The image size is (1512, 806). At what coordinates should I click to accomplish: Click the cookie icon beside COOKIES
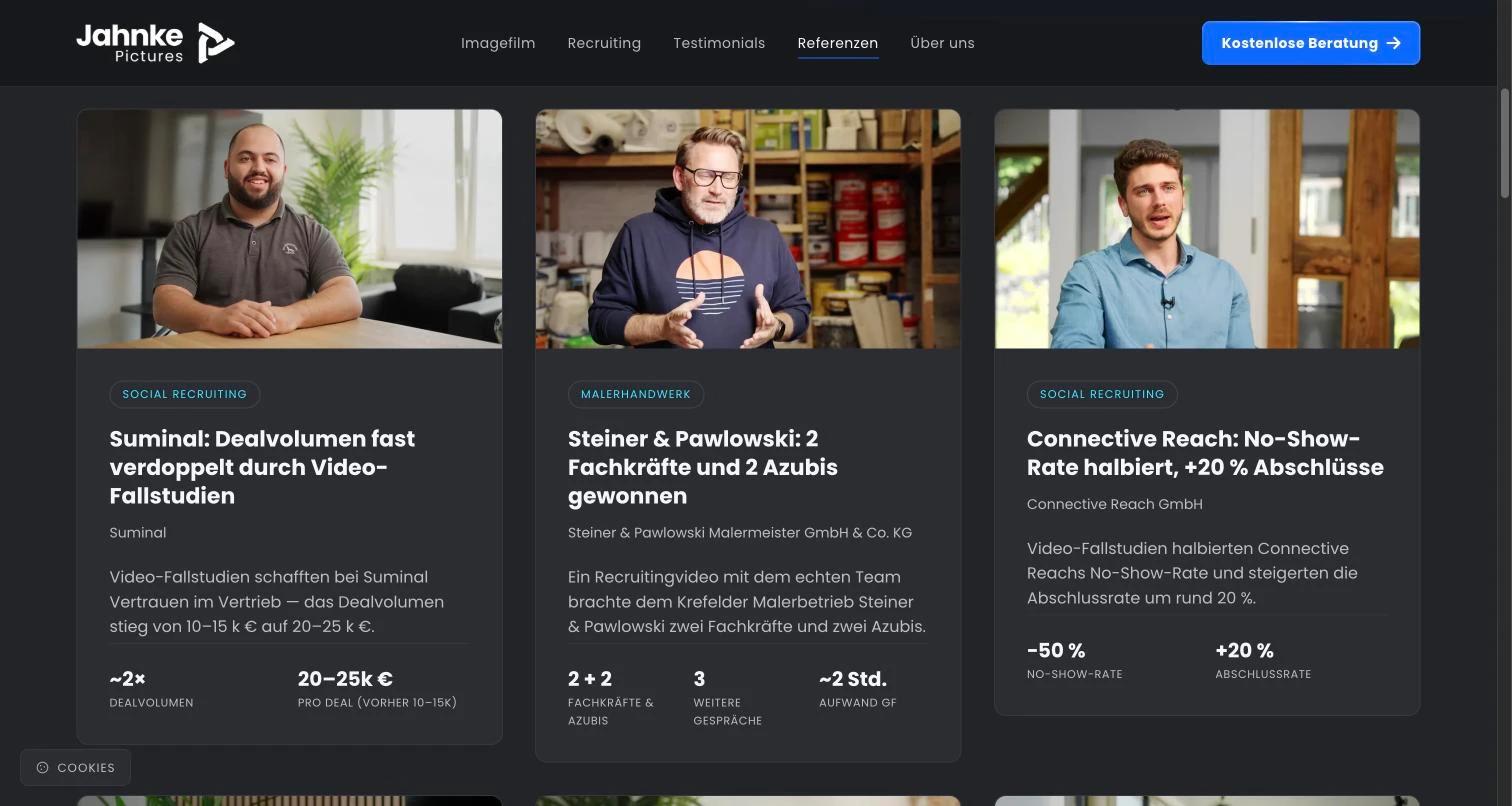click(42, 768)
